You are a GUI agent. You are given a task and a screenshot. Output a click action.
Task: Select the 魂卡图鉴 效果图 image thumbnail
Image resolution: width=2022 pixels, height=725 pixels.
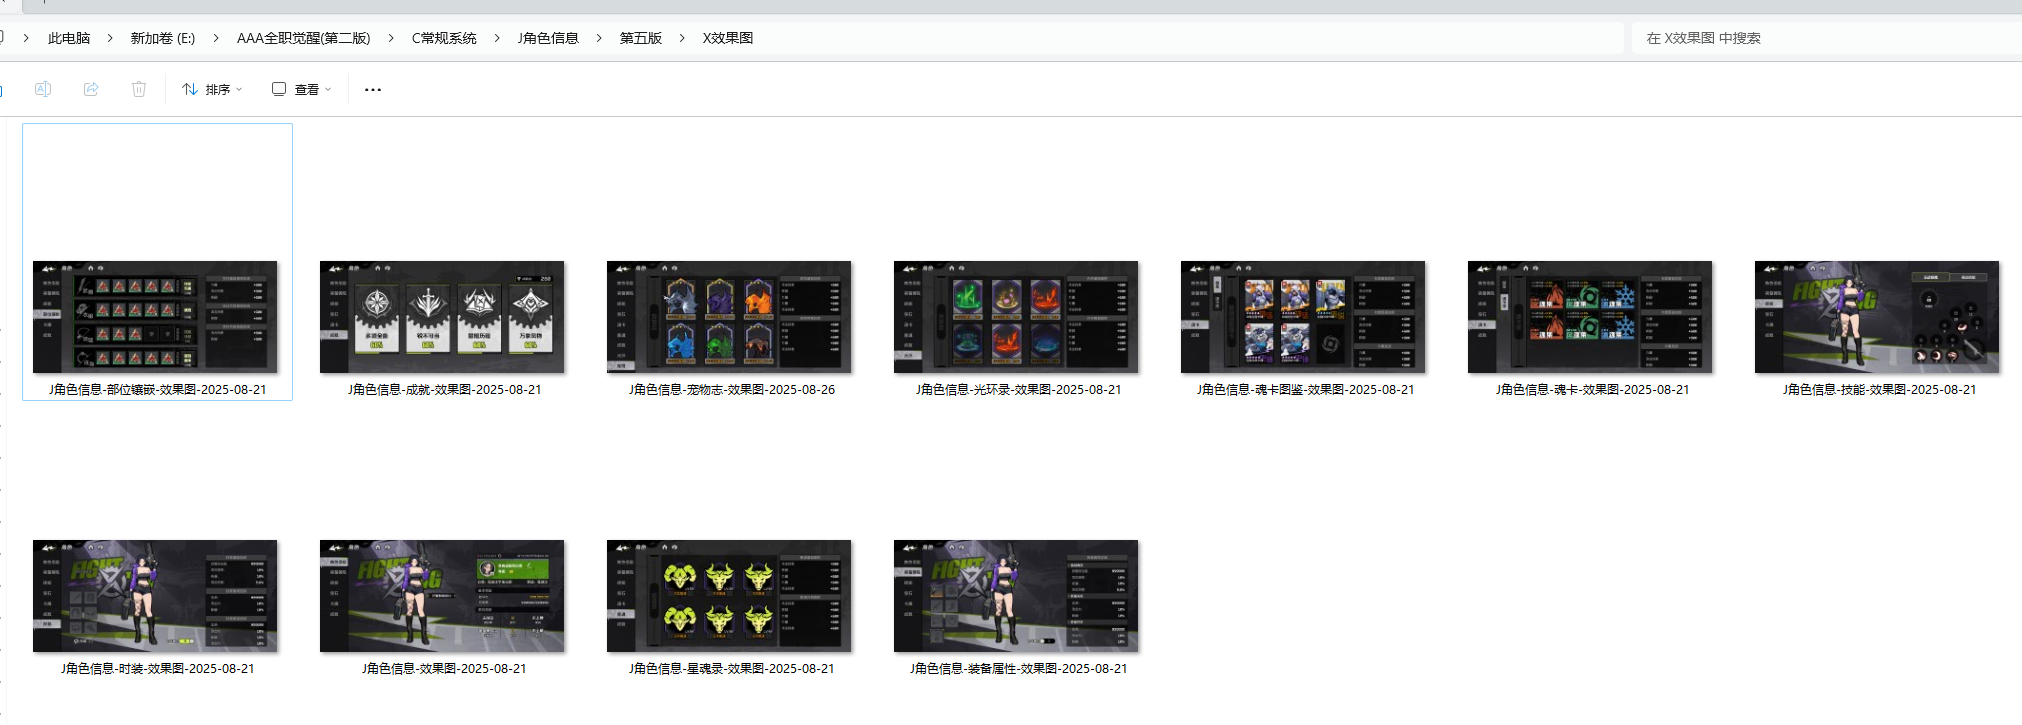click(1303, 317)
